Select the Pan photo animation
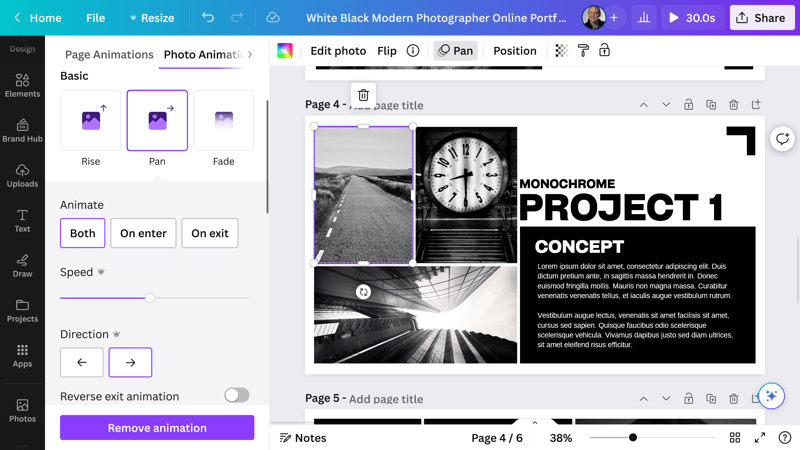Viewport: 800px width, 450px height. pos(157,120)
